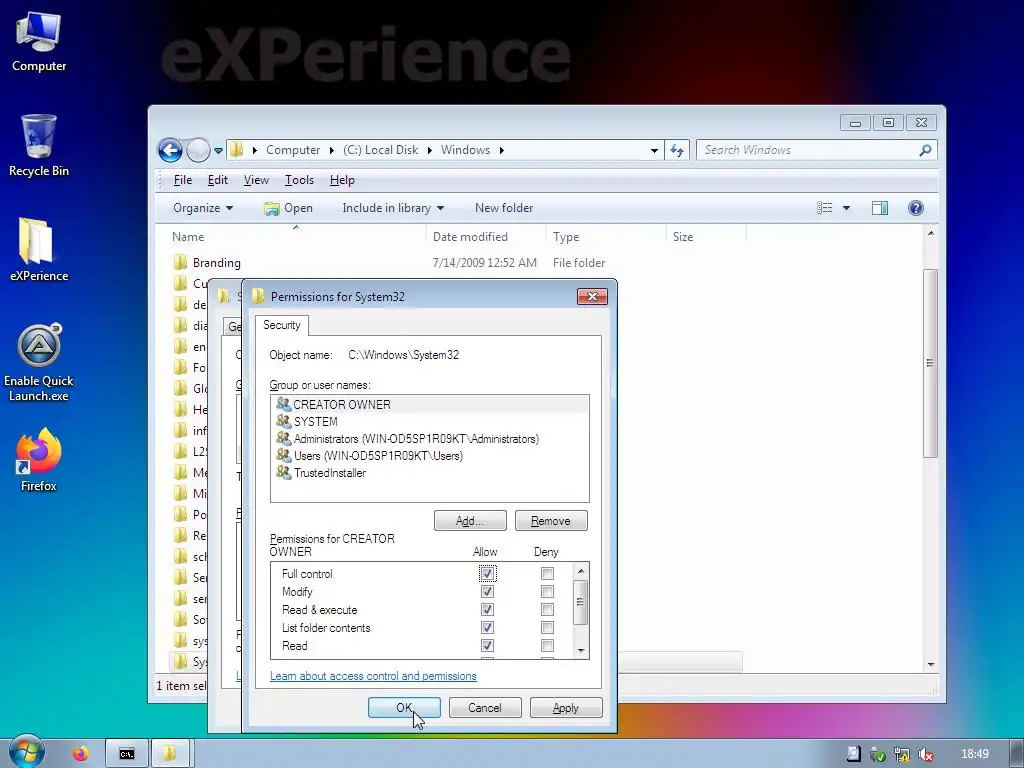This screenshot has width=1024, height=768.
Task: Check Deny for Modify
Action: (547, 592)
